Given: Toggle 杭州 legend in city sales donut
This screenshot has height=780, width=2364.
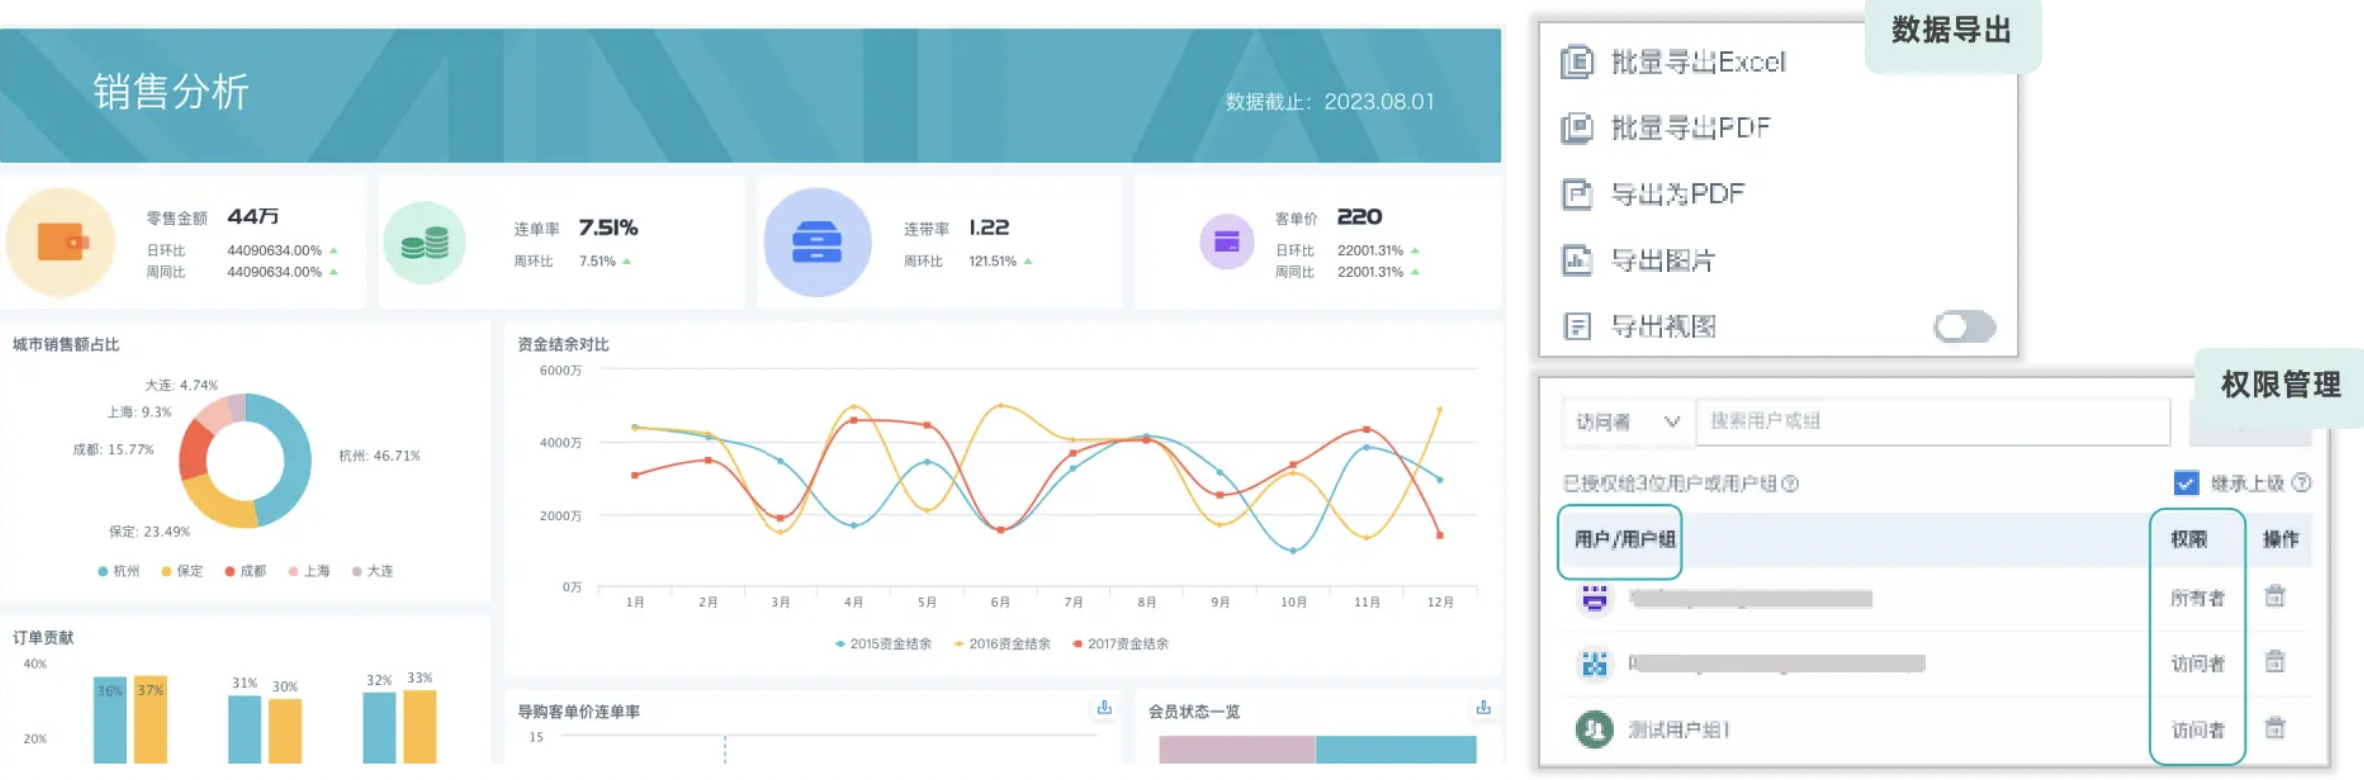Looking at the screenshot, I should 119,571.
